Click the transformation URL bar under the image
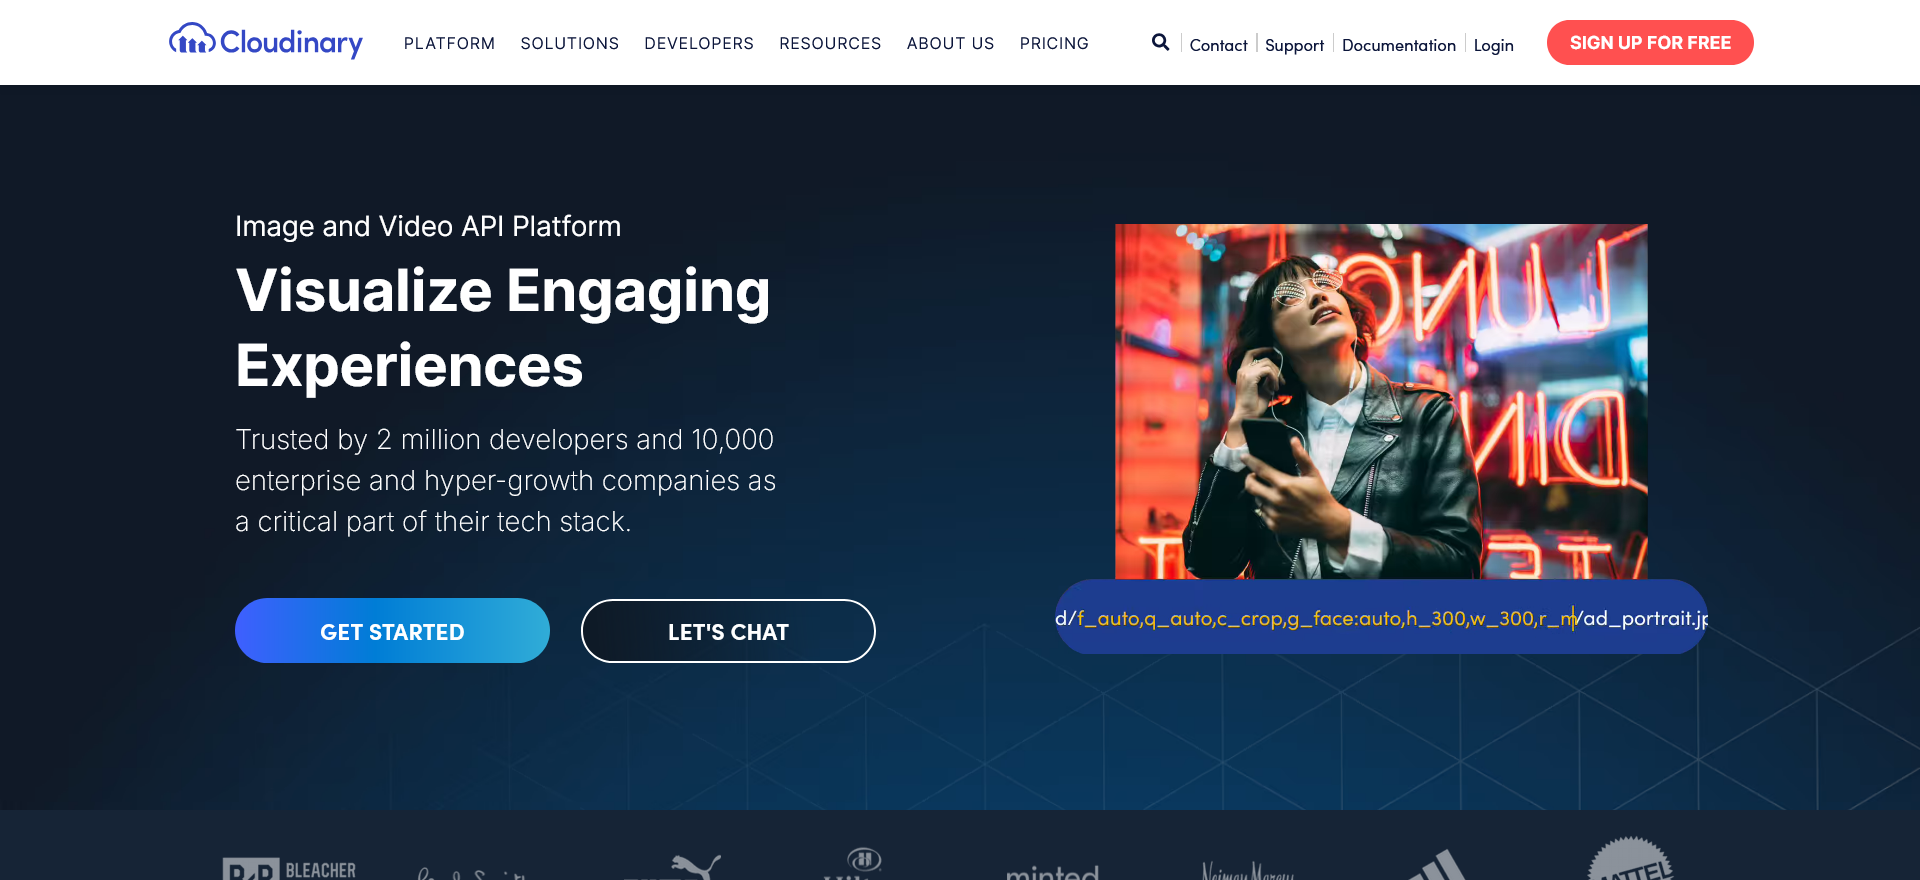 (1381, 617)
